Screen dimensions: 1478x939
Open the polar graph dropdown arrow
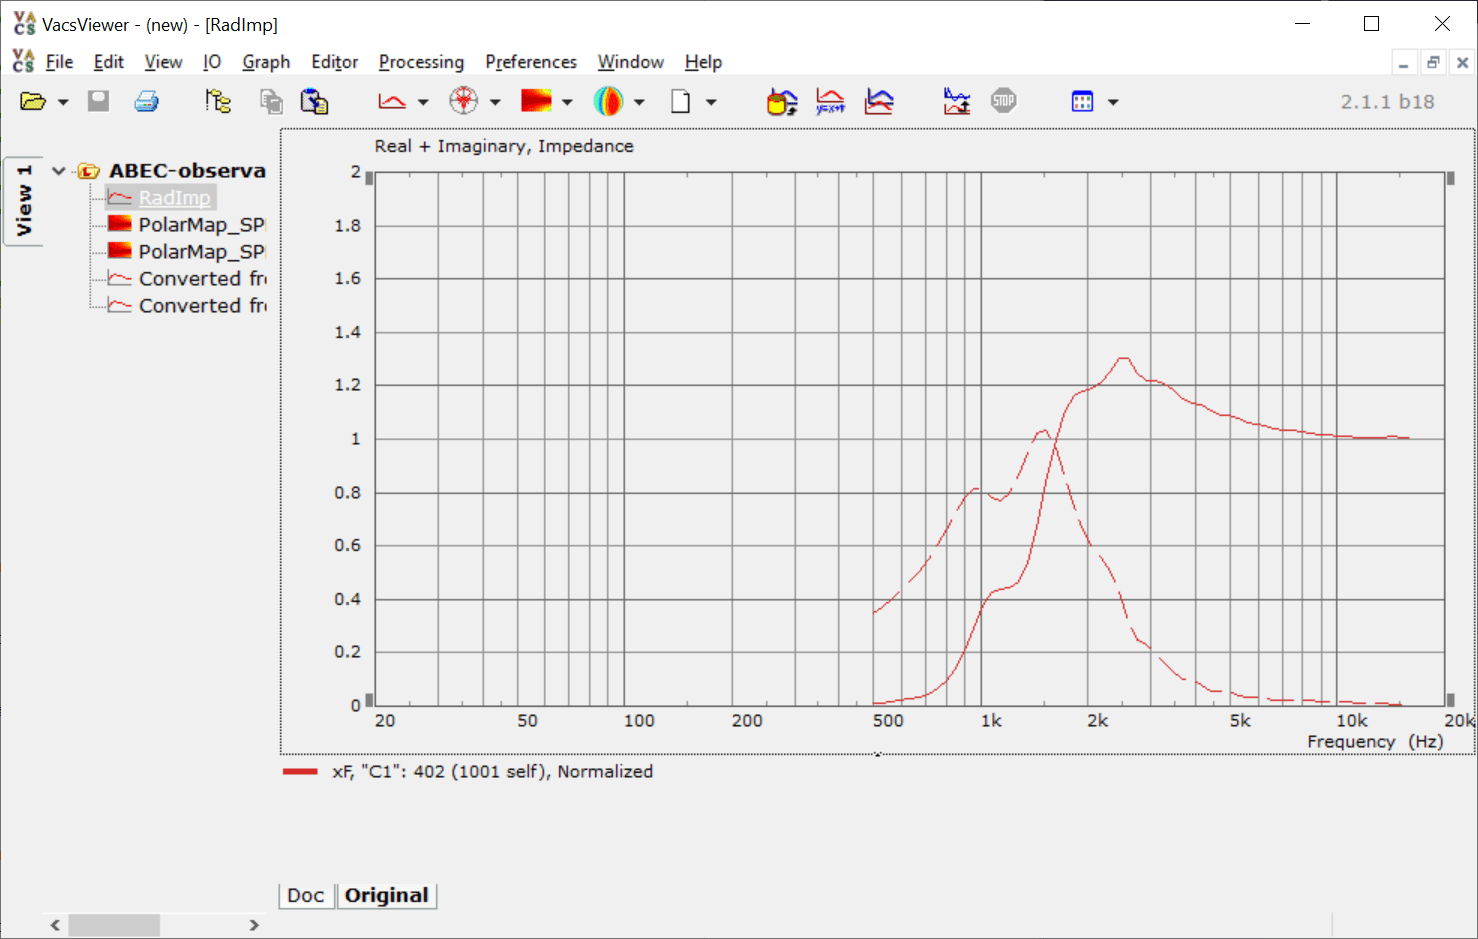(495, 102)
